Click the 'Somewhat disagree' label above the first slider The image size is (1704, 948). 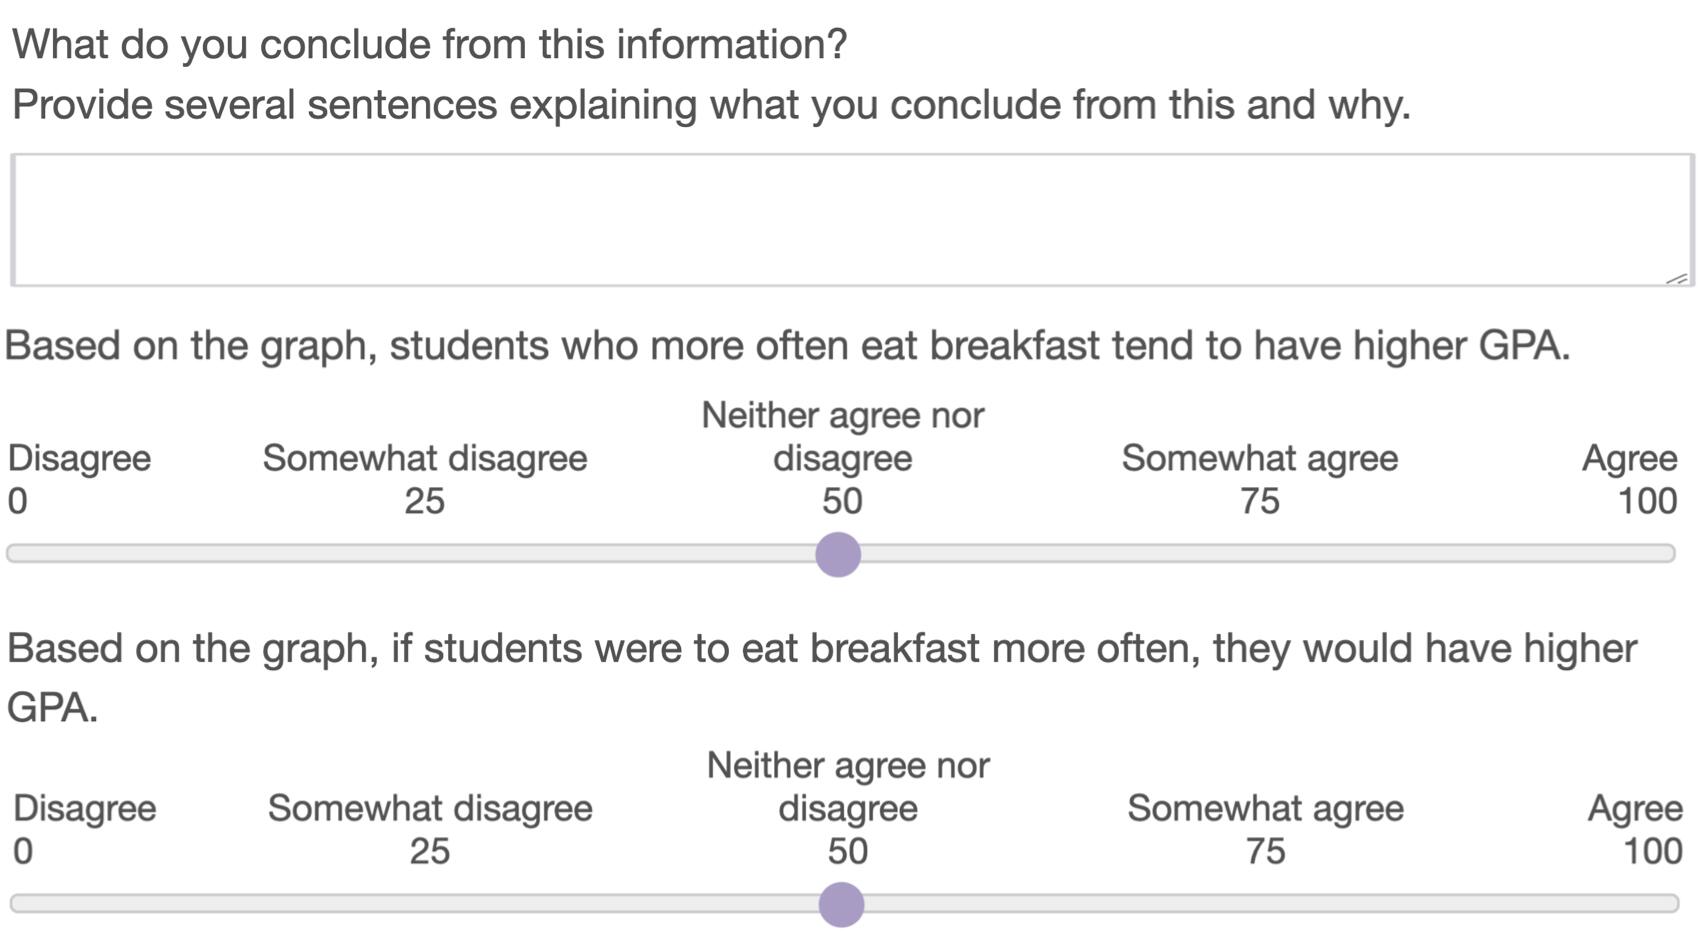click(x=425, y=458)
